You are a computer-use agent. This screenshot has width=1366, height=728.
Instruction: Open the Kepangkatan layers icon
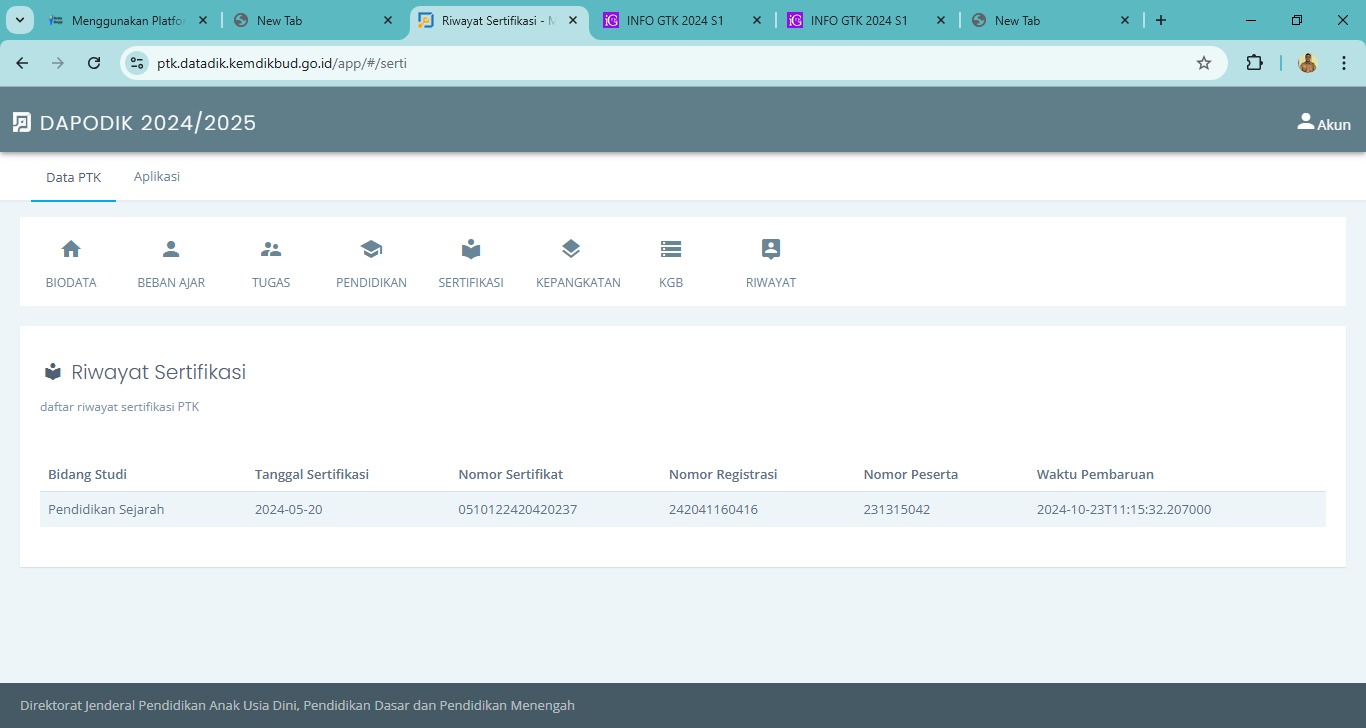pyautogui.click(x=571, y=250)
